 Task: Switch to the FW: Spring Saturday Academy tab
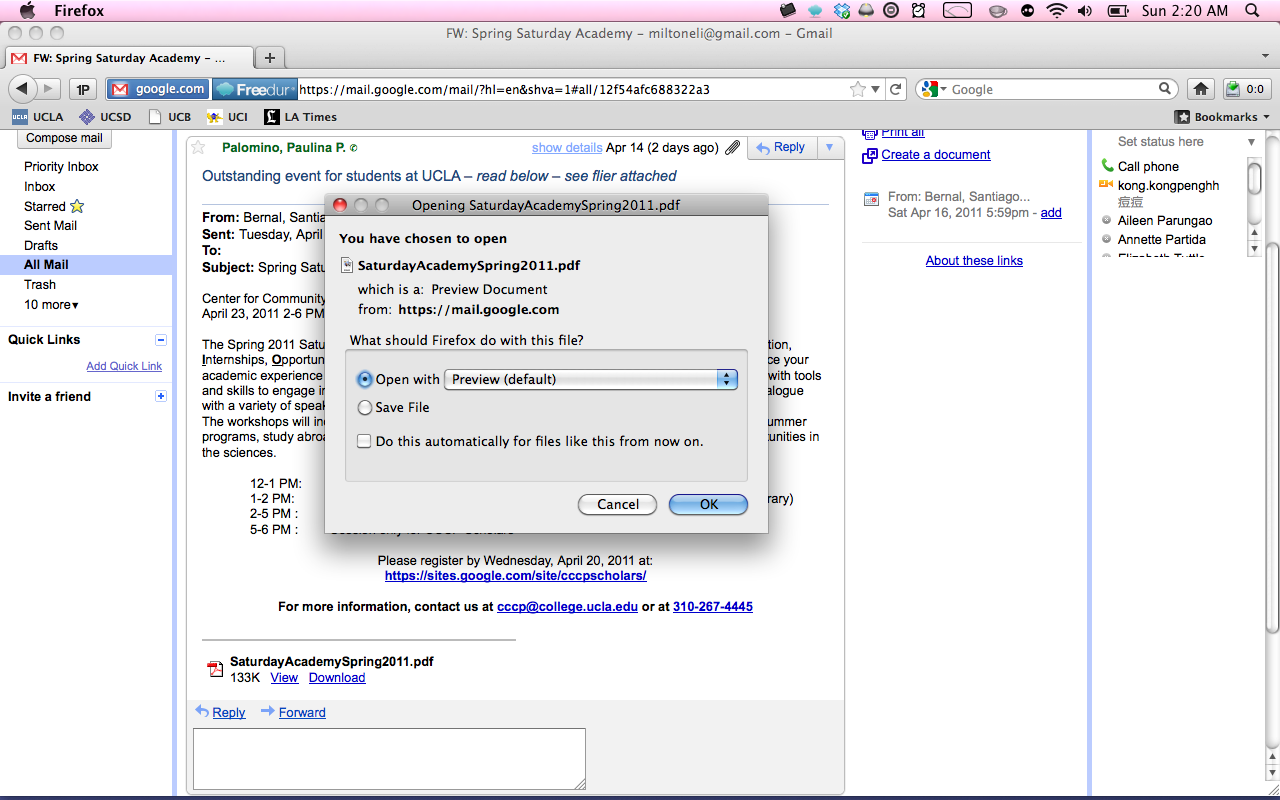click(128, 58)
